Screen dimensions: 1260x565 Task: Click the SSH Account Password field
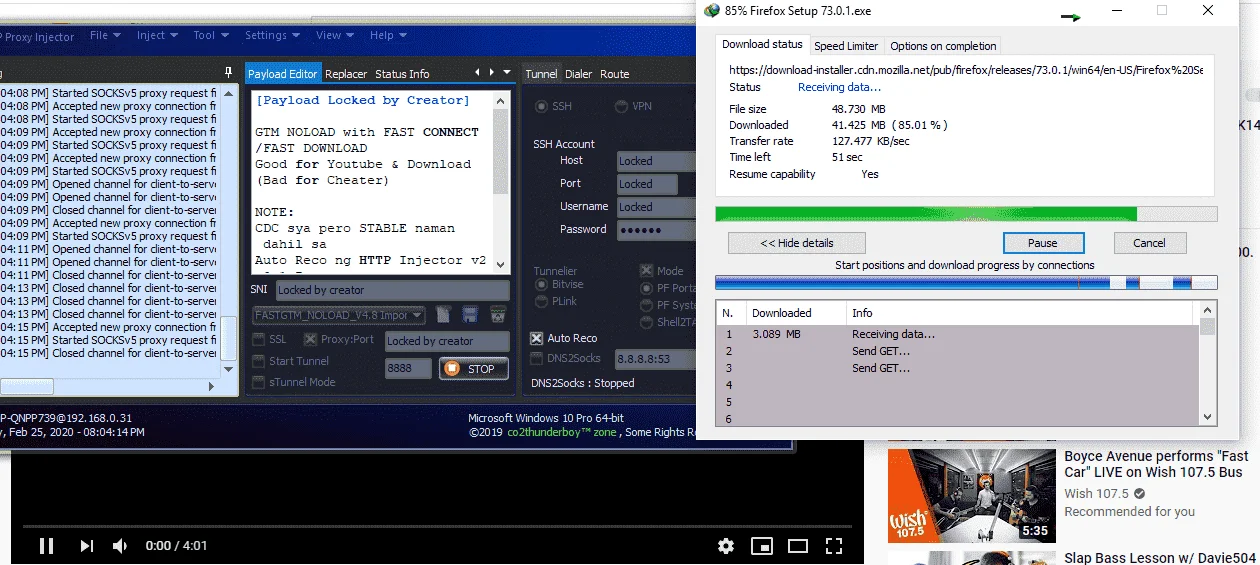tap(655, 230)
